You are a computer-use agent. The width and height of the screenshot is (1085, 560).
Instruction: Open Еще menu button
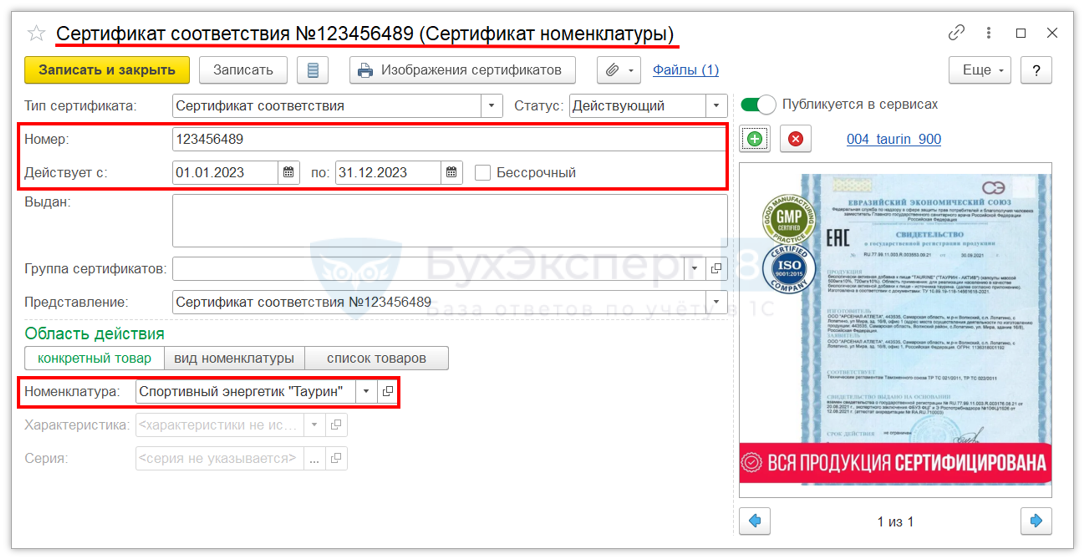(980, 70)
